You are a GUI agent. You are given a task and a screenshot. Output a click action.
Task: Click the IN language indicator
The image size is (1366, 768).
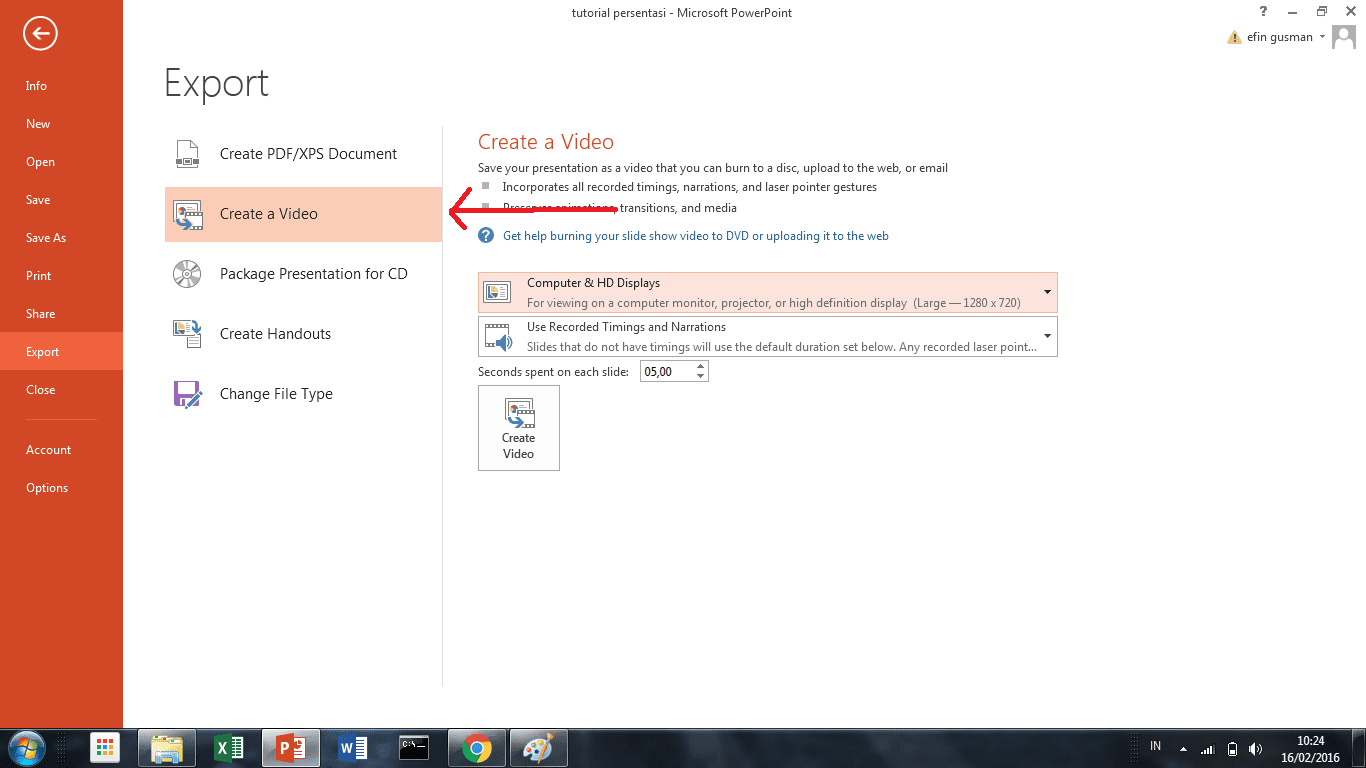(1156, 746)
